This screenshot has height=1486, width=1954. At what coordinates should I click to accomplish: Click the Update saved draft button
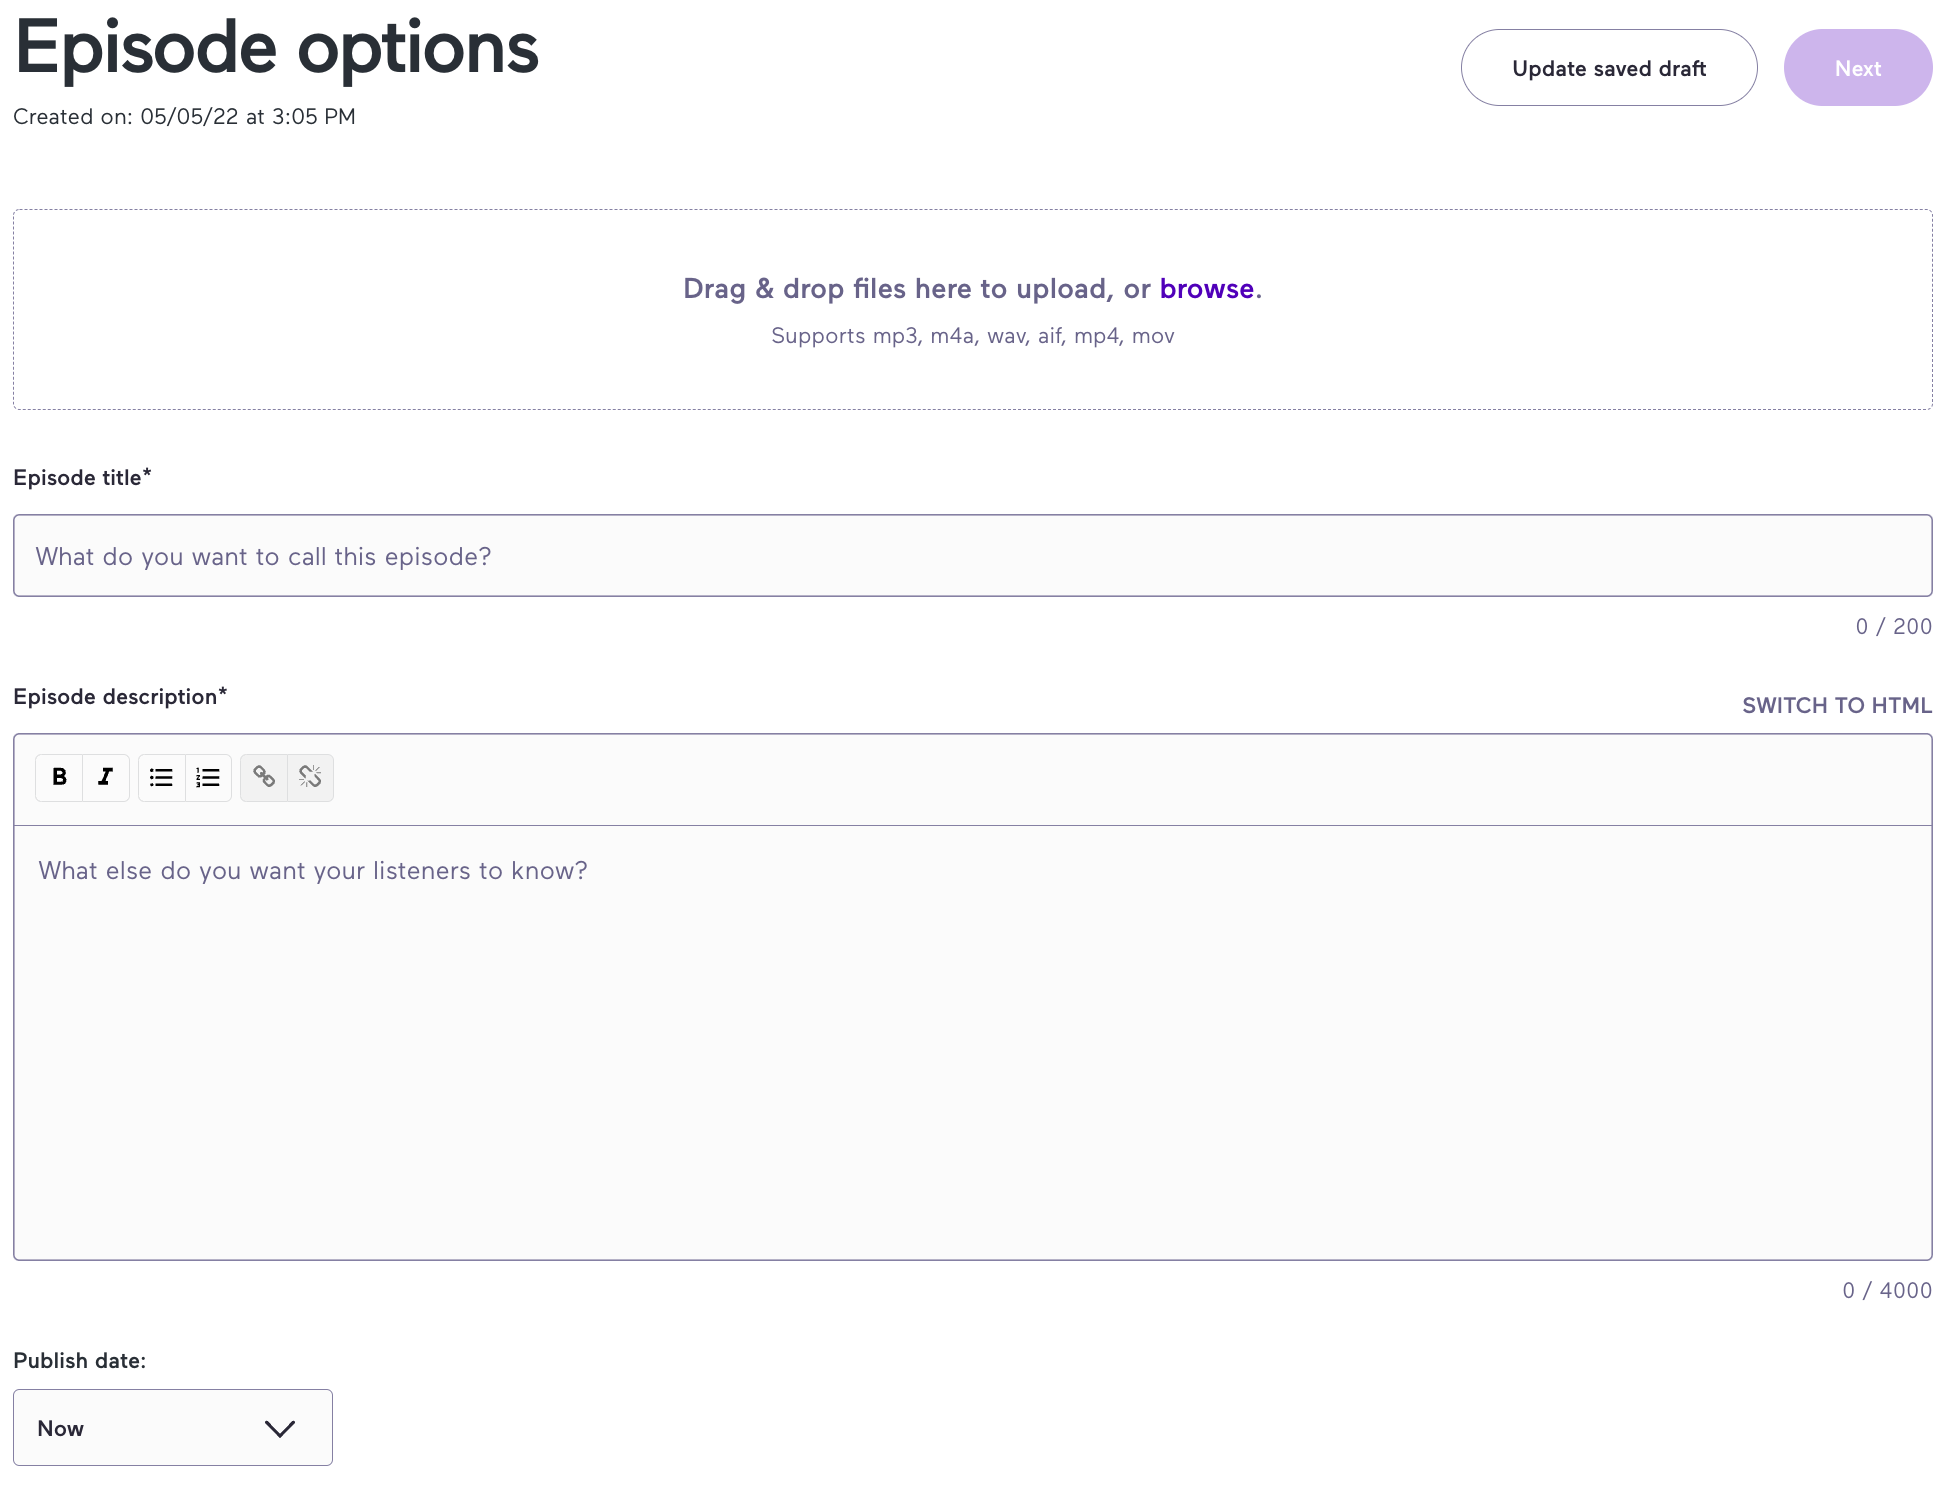pyautogui.click(x=1608, y=68)
